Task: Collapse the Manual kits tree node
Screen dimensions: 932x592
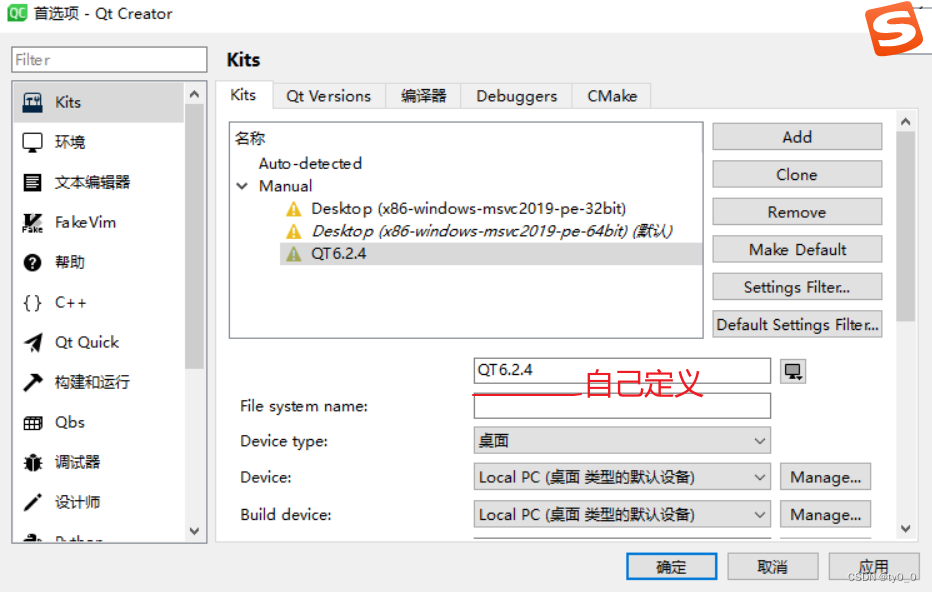Action: (x=242, y=186)
